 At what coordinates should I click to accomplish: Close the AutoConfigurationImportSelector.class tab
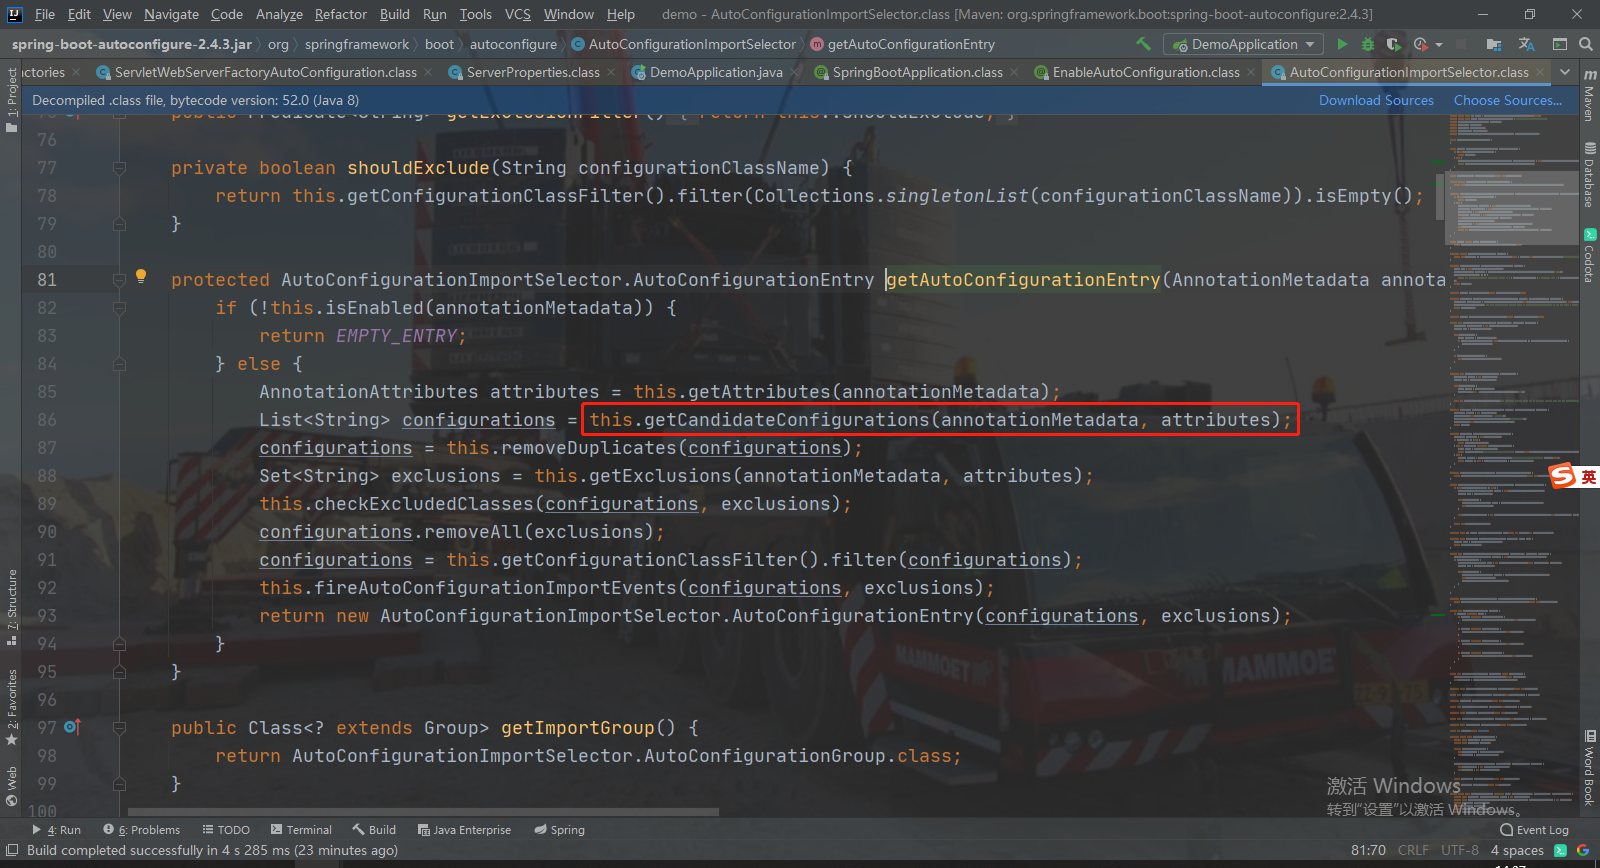pyautogui.click(x=1540, y=72)
